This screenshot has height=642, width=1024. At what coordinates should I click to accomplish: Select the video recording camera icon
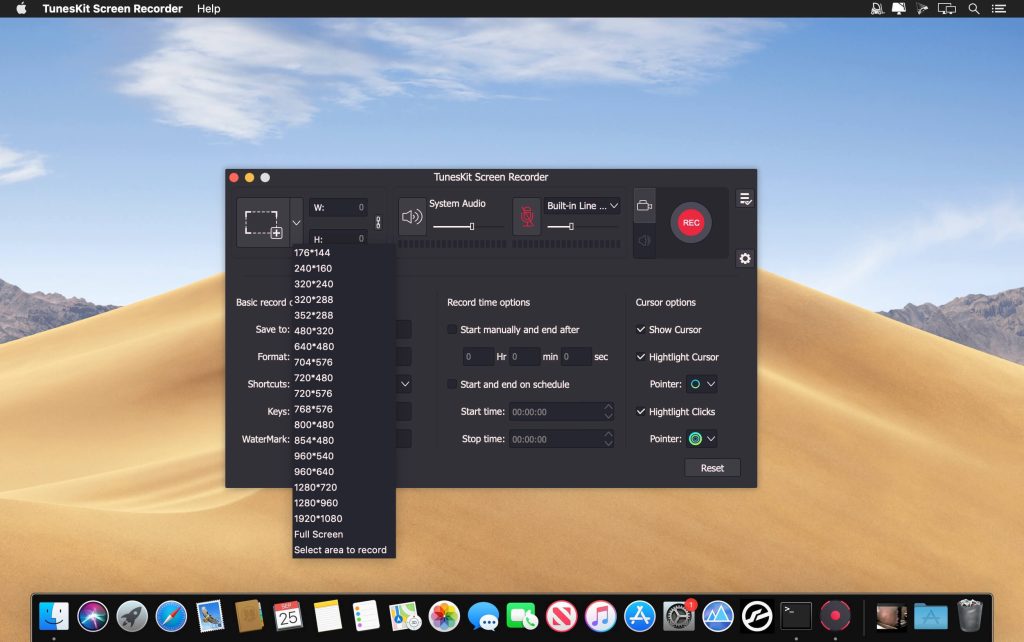coord(643,206)
